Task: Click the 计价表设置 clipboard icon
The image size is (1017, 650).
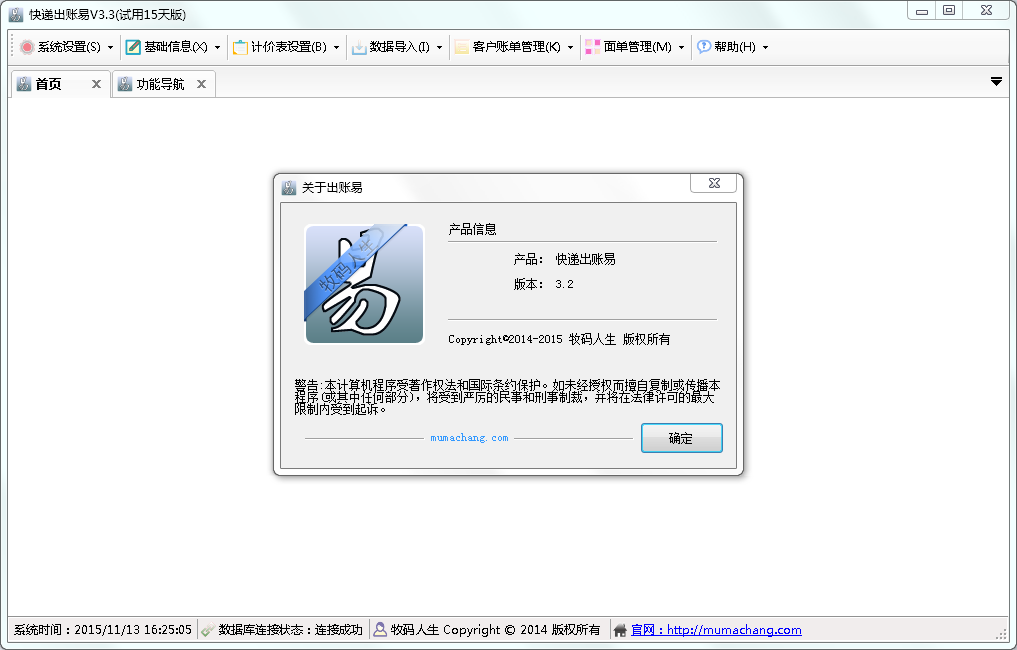Action: pyautogui.click(x=240, y=47)
